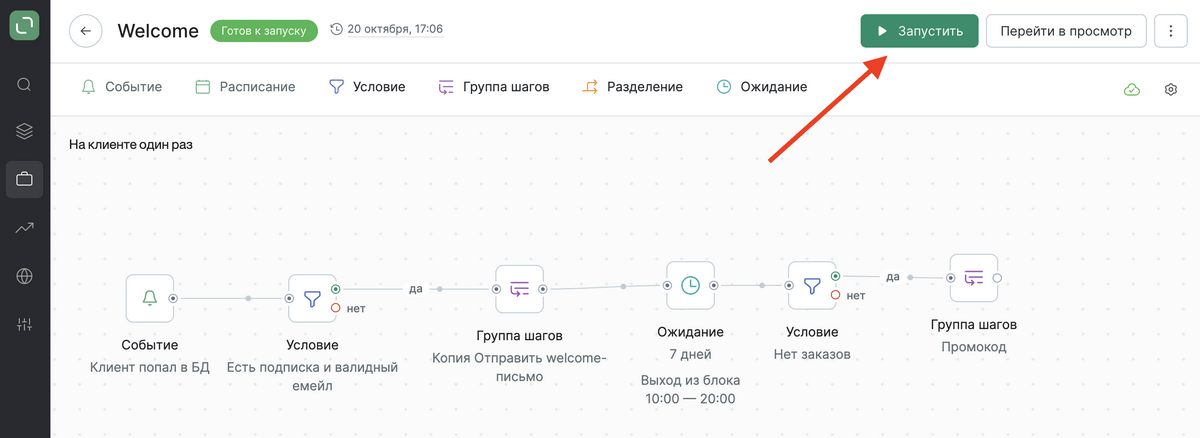
Task: Click the Готов к запуску status badge
Action: point(264,31)
